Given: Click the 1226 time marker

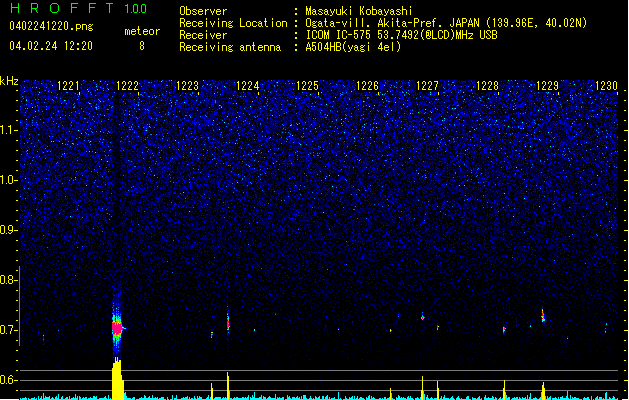Looking at the screenshot, I should point(367,85).
